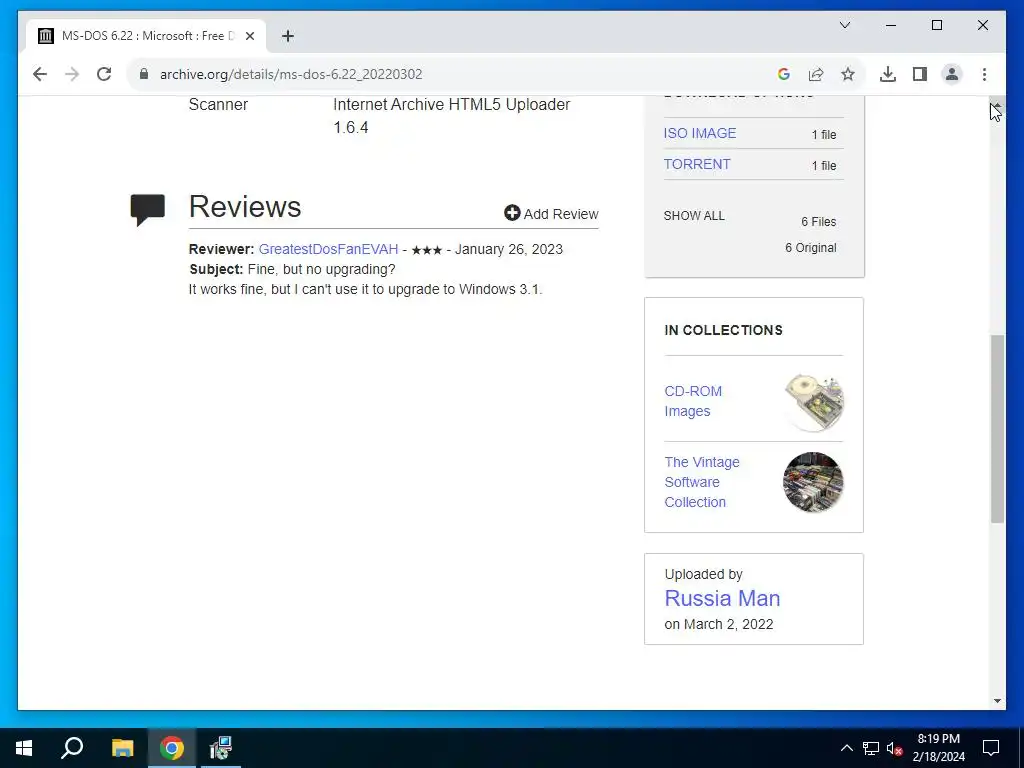Bookmark this page with the star icon

tap(848, 74)
